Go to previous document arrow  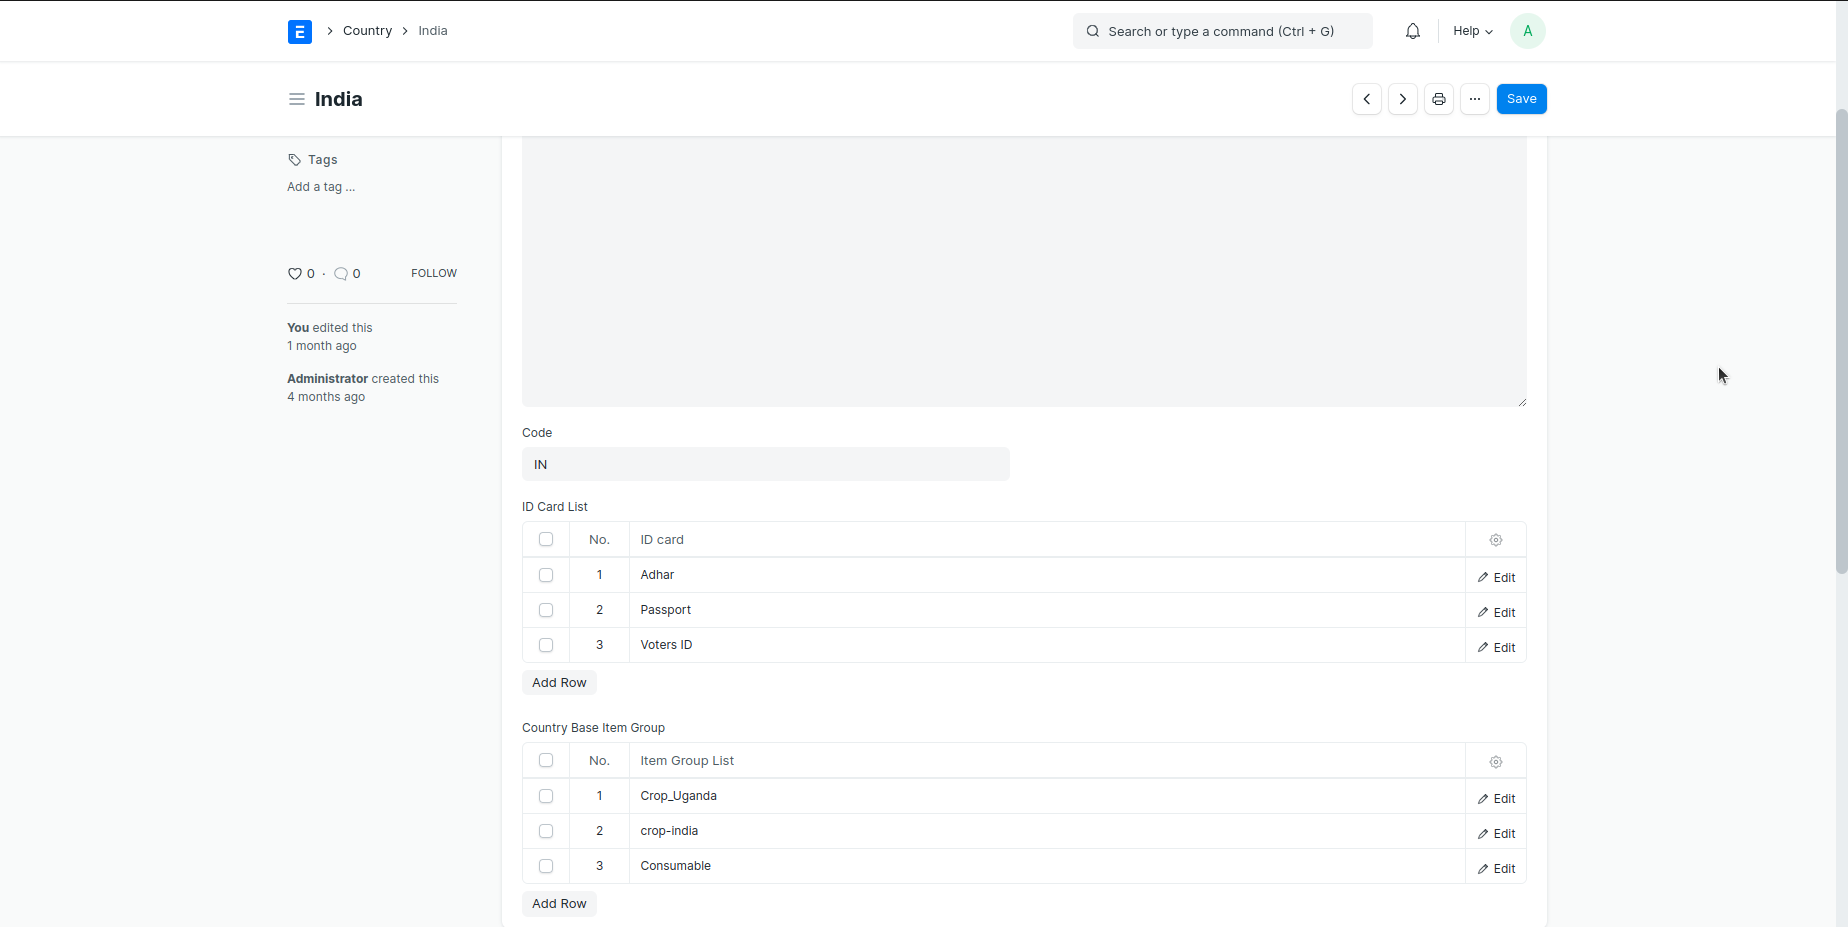(x=1366, y=99)
